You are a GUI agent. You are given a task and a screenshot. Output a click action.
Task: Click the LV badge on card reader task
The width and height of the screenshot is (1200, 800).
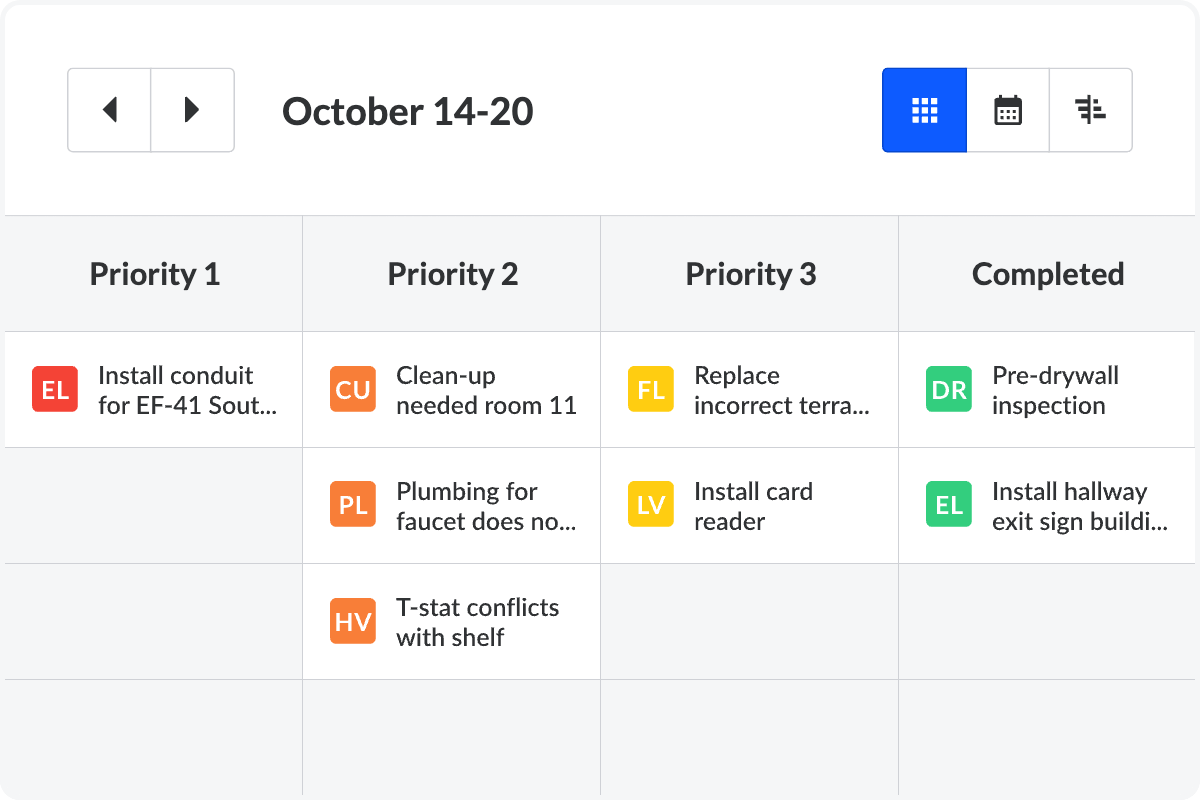[650, 505]
